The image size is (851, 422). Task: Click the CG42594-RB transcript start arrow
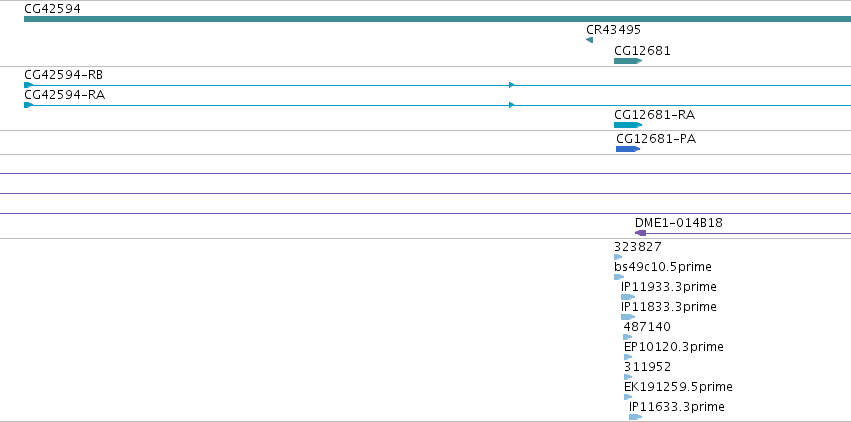click(x=28, y=85)
